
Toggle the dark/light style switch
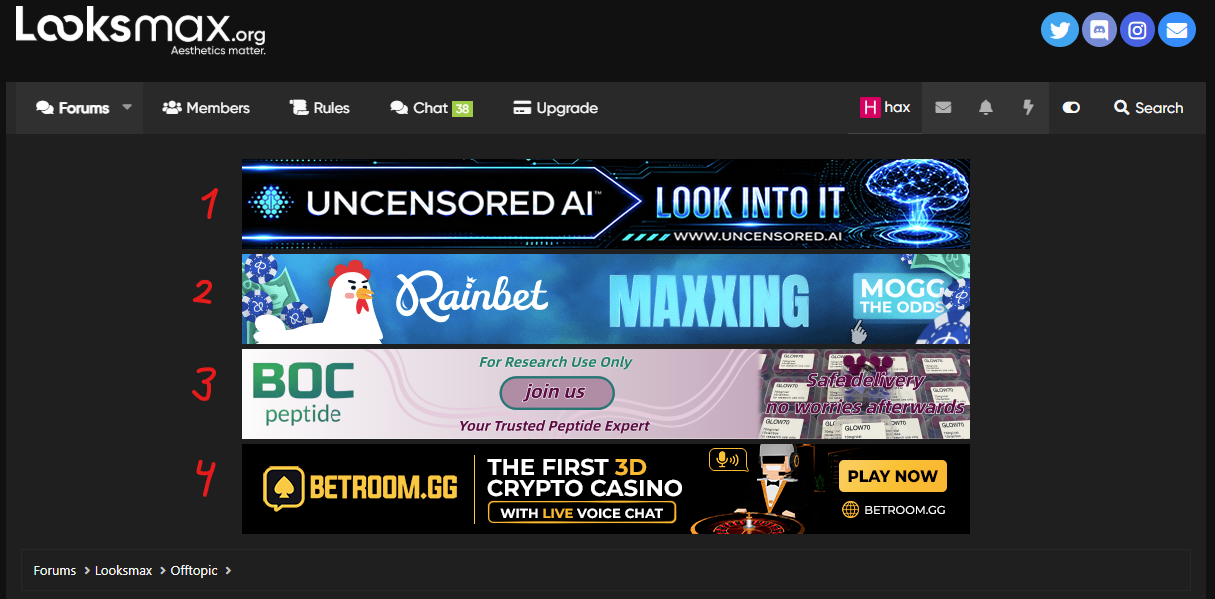pyautogui.click(x=1071, y=108)
